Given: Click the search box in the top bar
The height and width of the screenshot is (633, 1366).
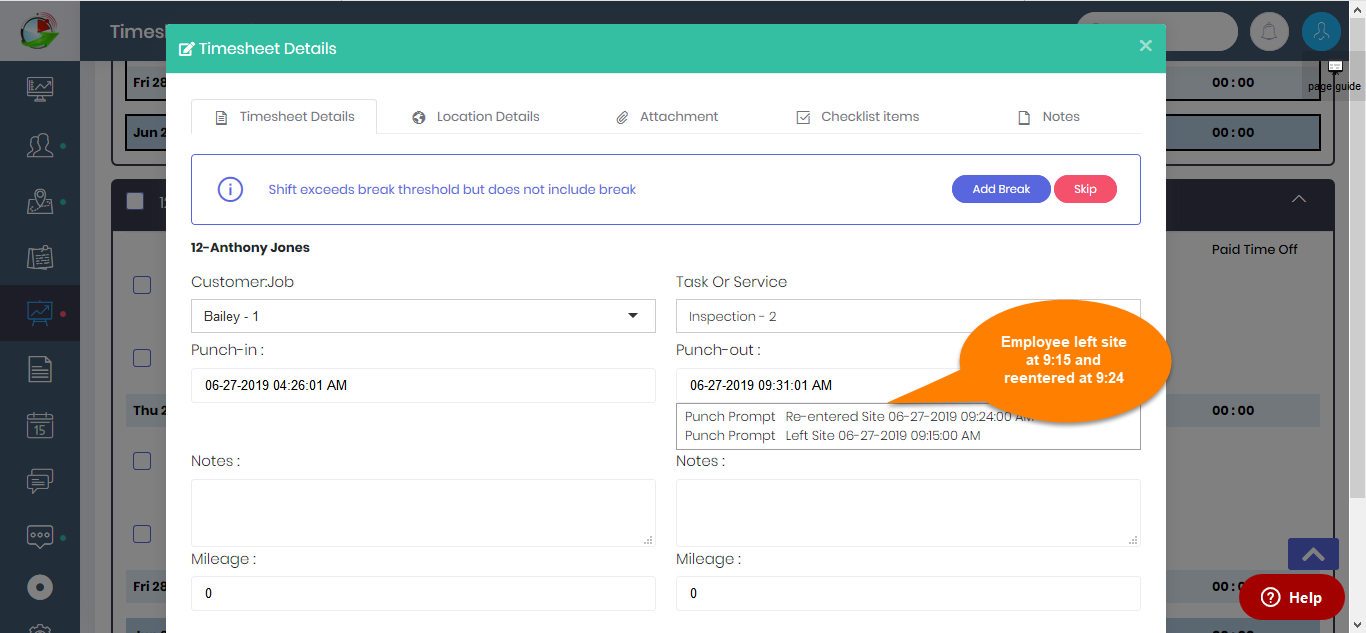Looking at the screenshot, I should [x=1157, y=32].
